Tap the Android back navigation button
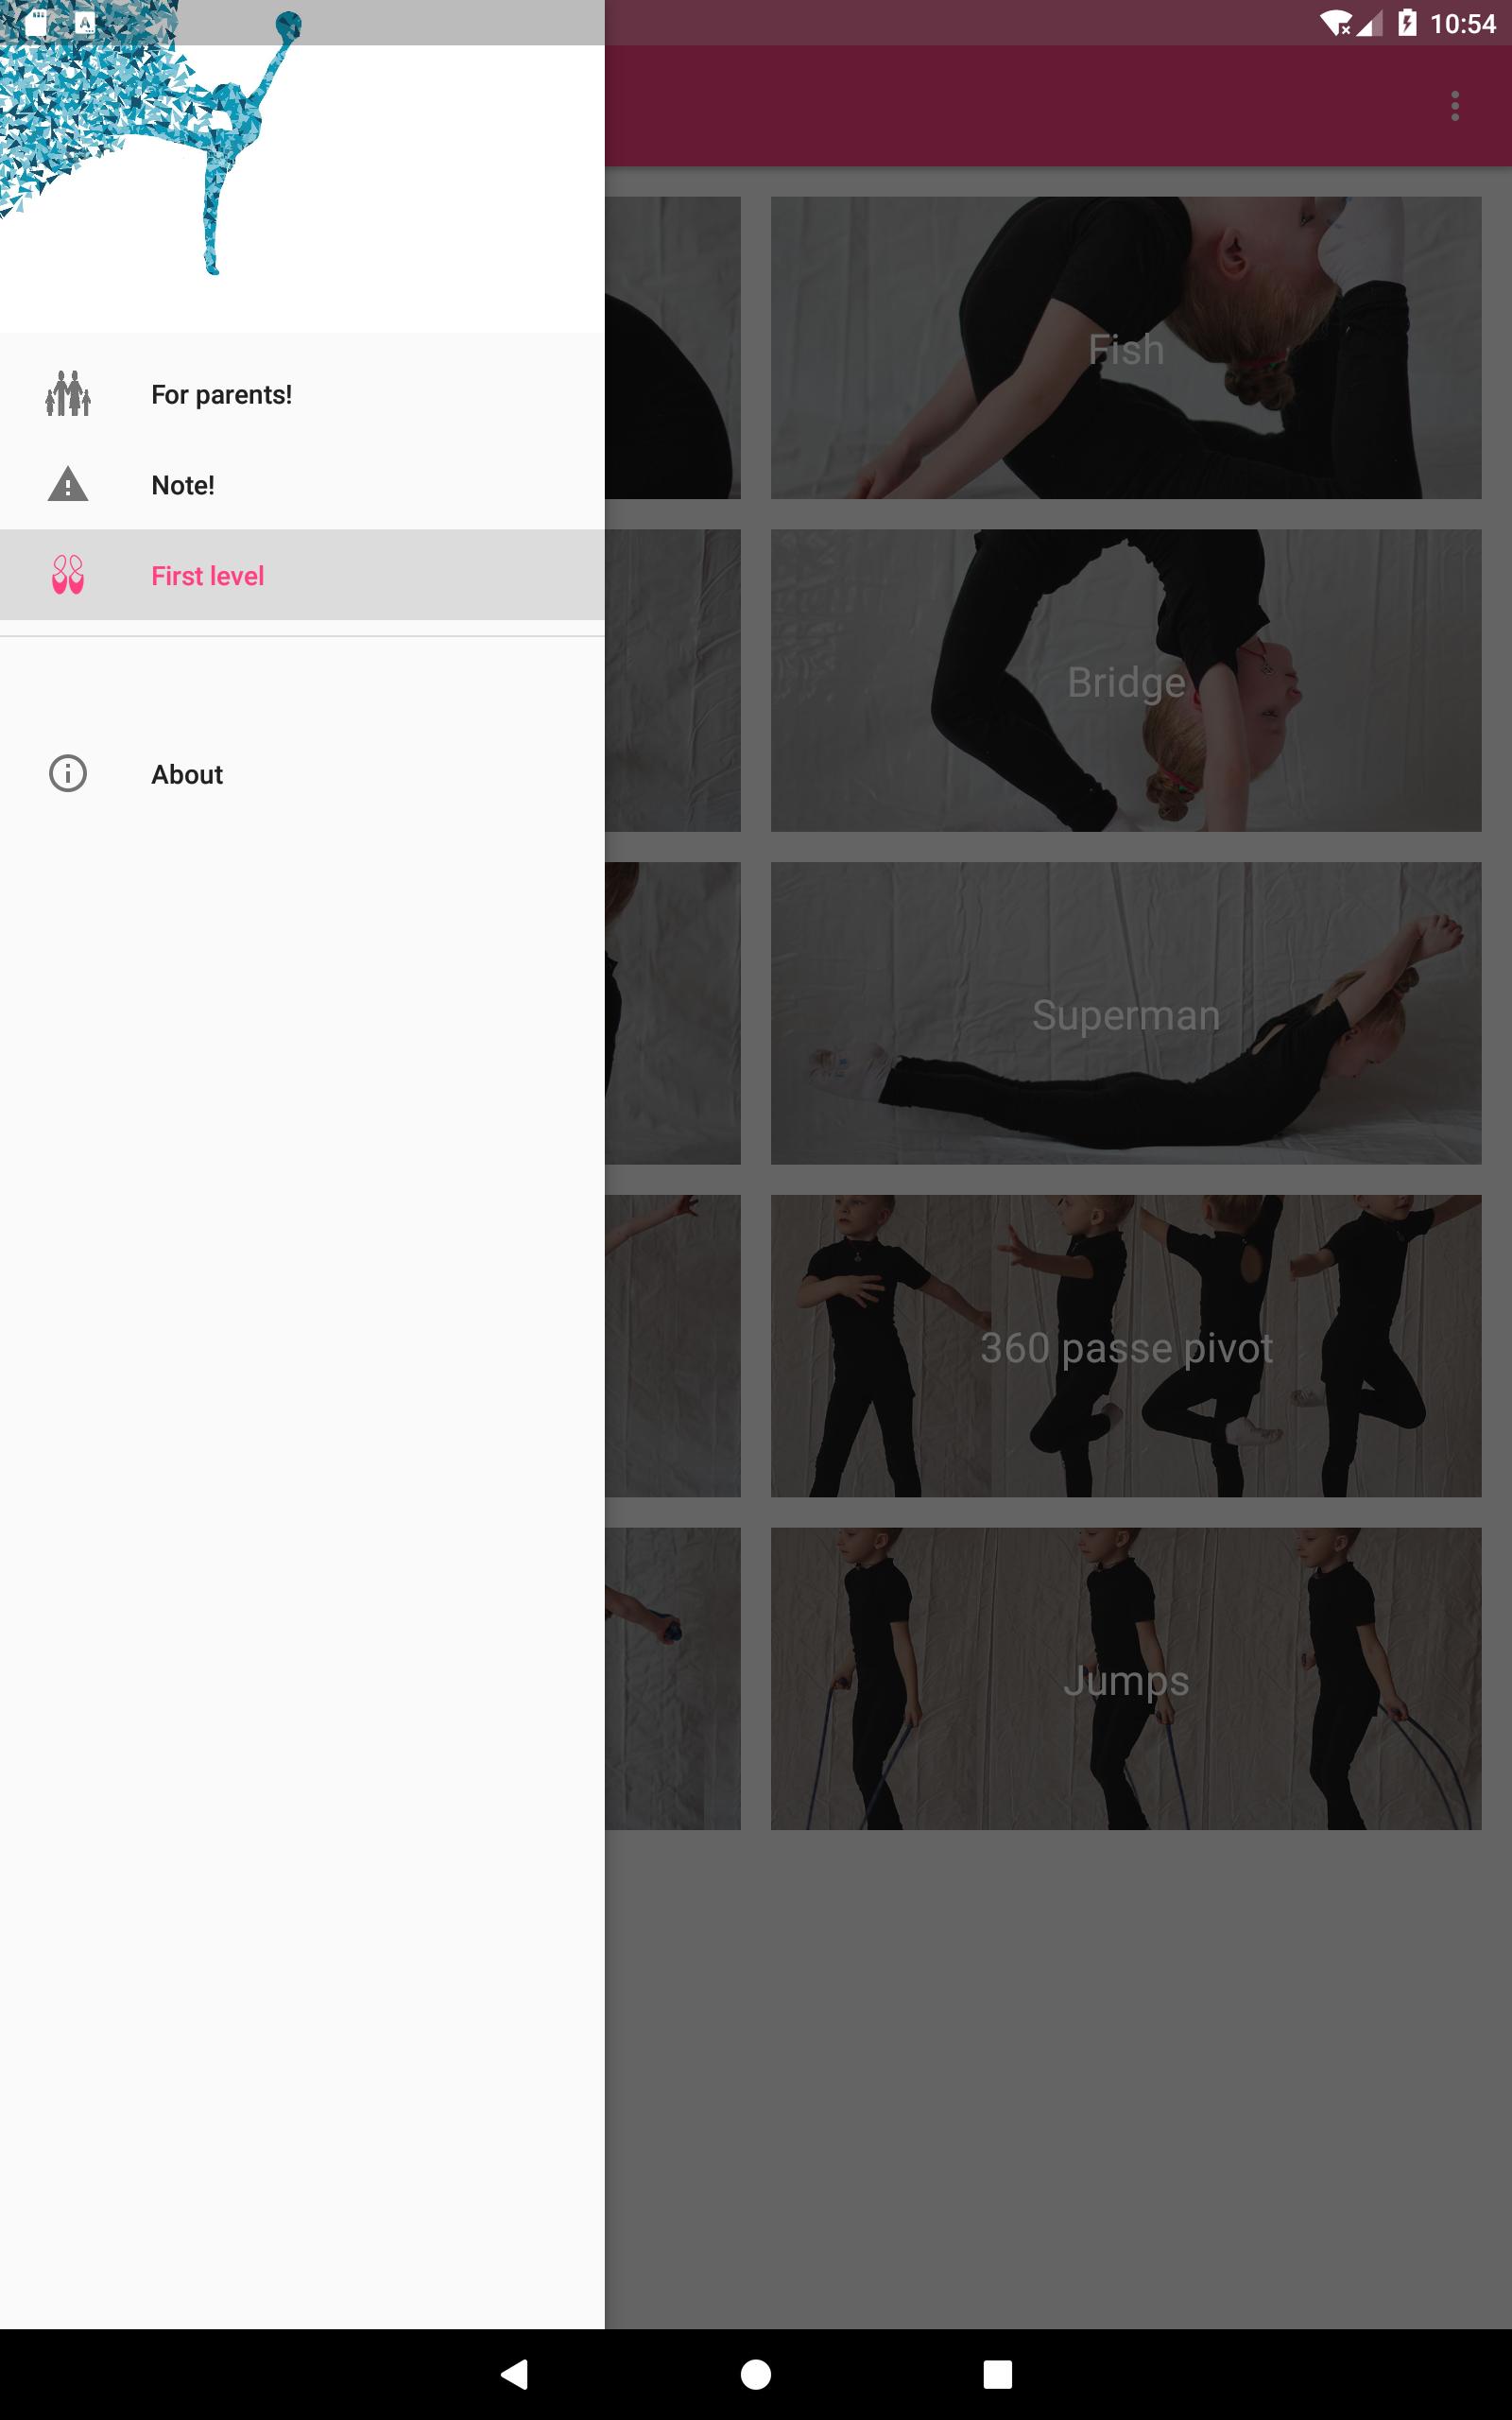 click(x=514, y=2374)
